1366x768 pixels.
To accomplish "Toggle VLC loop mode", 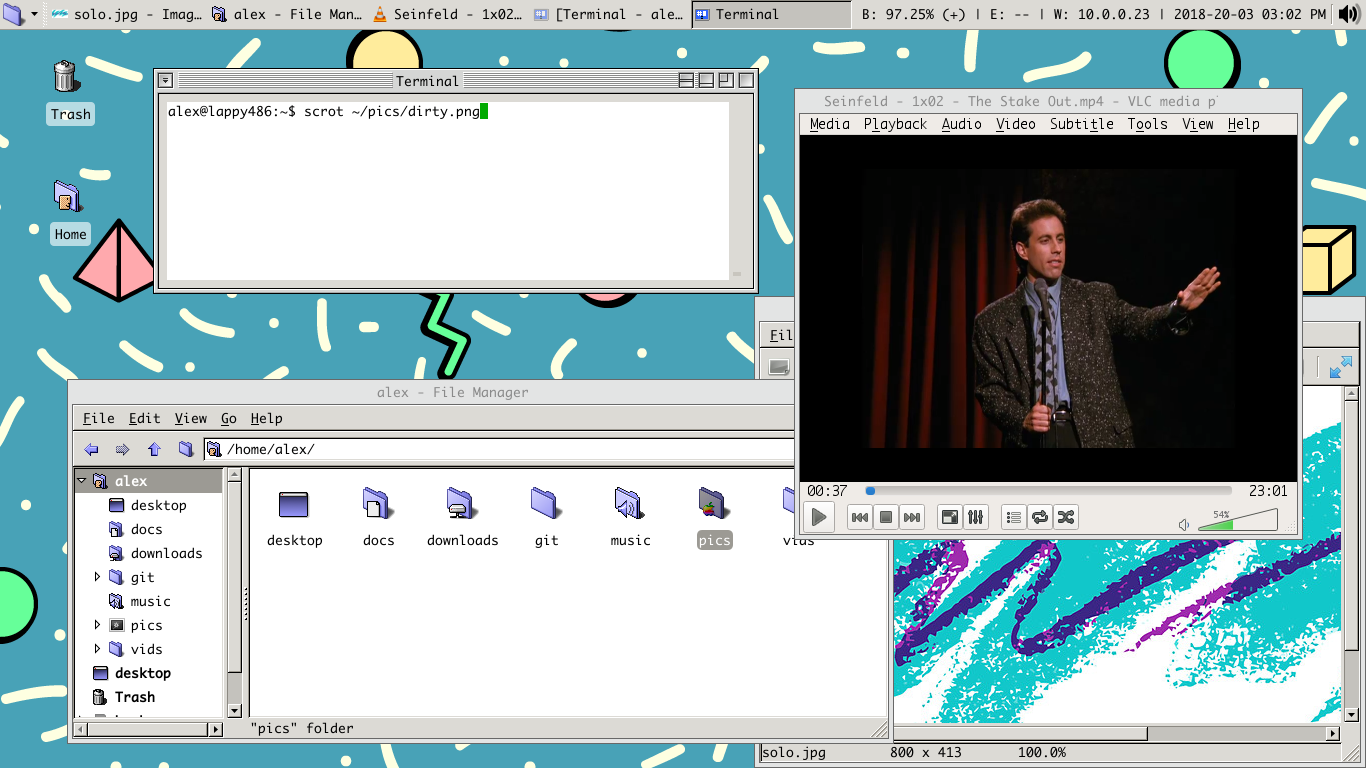I will [1040, 517].
